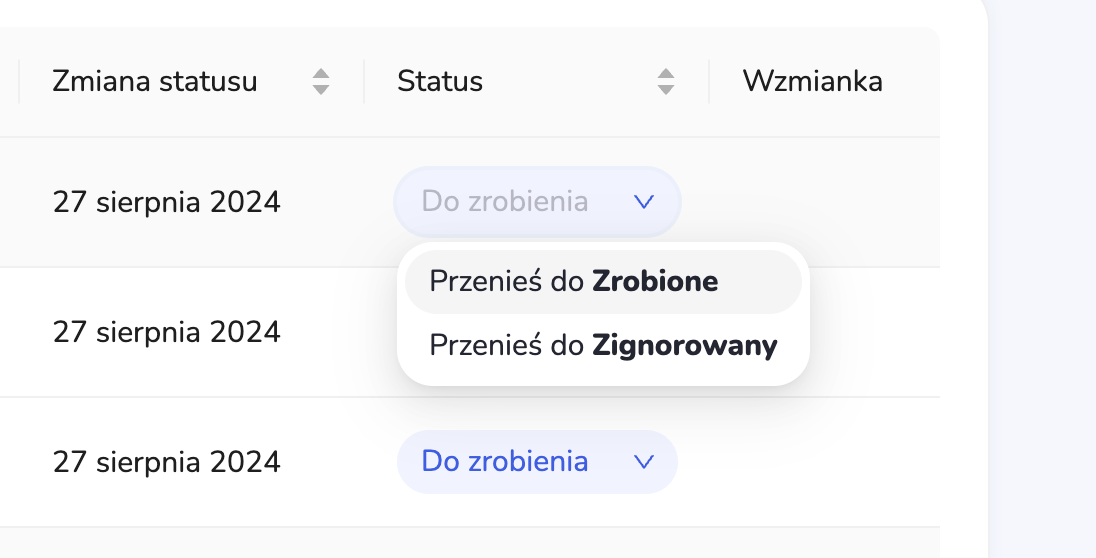Click ascending sort arrow in Zmiana statusu header
The image size is (1096, 558).
321,74
